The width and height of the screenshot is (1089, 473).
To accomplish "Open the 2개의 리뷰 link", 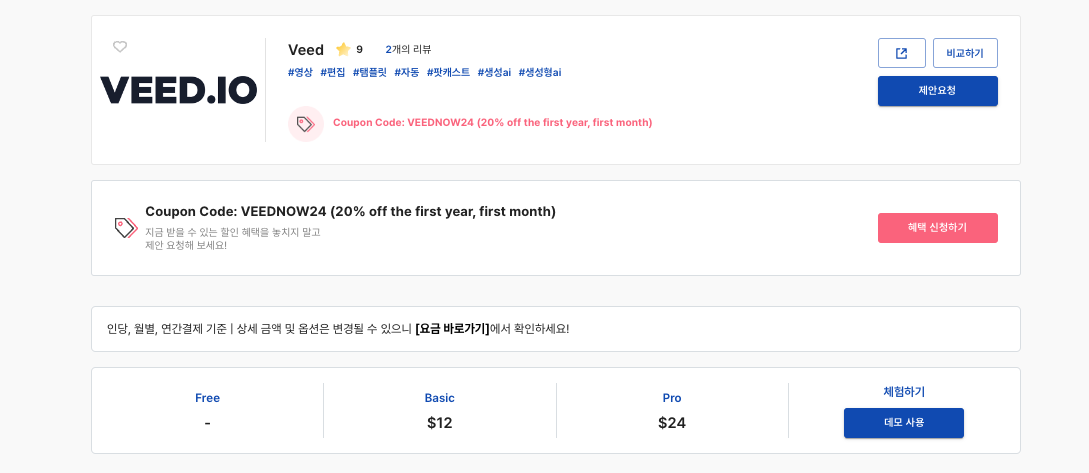I will (408, 49).
